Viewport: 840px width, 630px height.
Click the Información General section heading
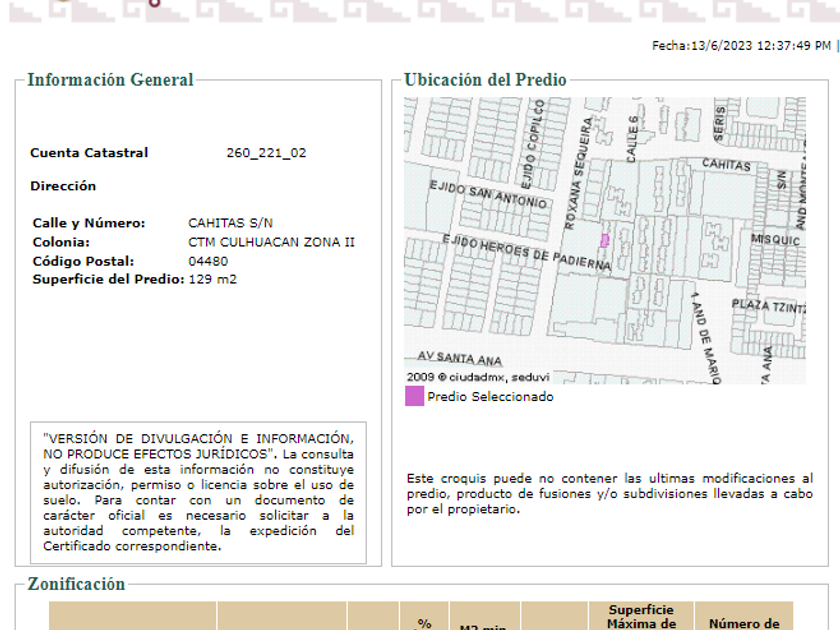pyautogui.click(x=110, y=80)
